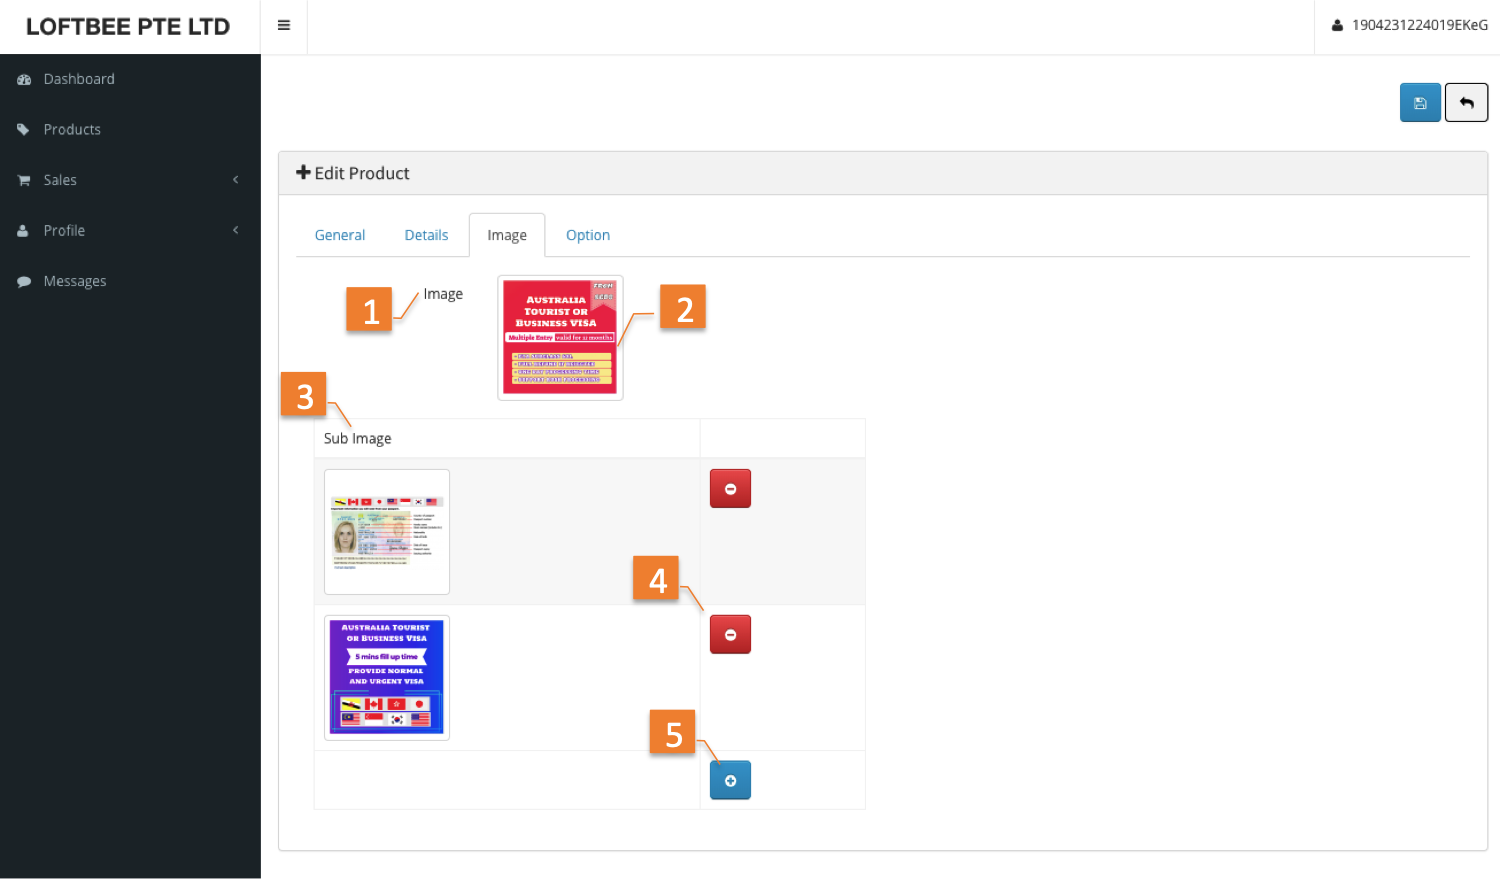Screen dimensions: 1500x879
Task: Expand the Profile submenu chevron
Action: (x=236, y=230)
